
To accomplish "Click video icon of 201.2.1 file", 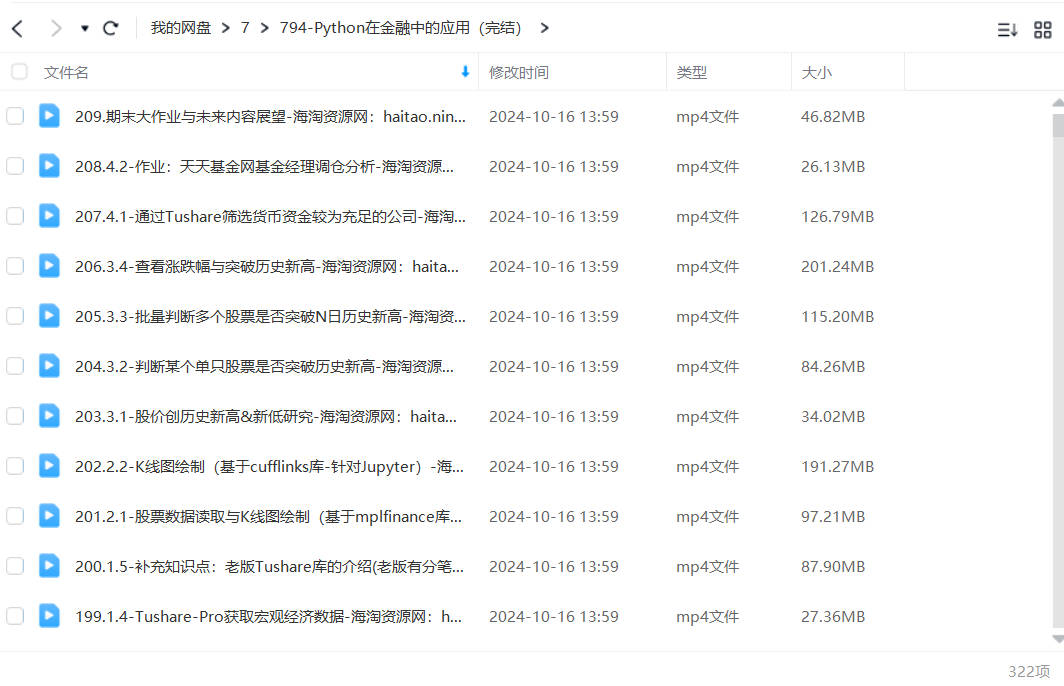I will point(49,516).
